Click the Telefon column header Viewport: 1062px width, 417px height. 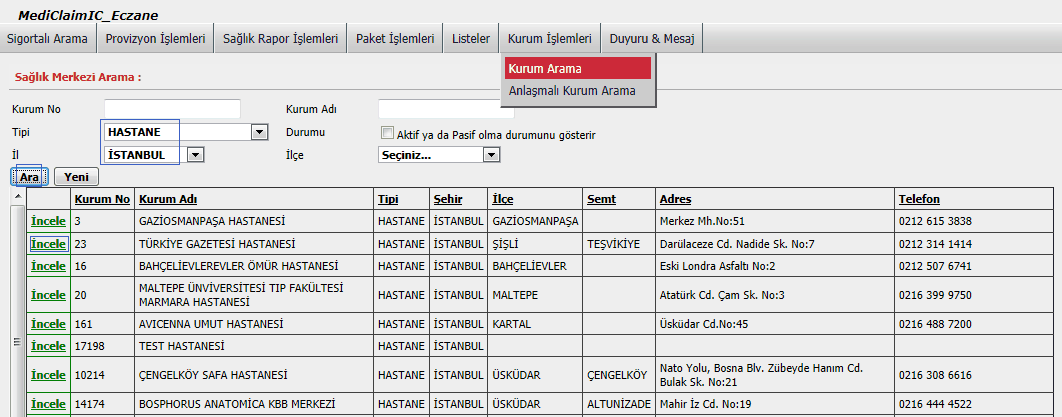[919, 199]
